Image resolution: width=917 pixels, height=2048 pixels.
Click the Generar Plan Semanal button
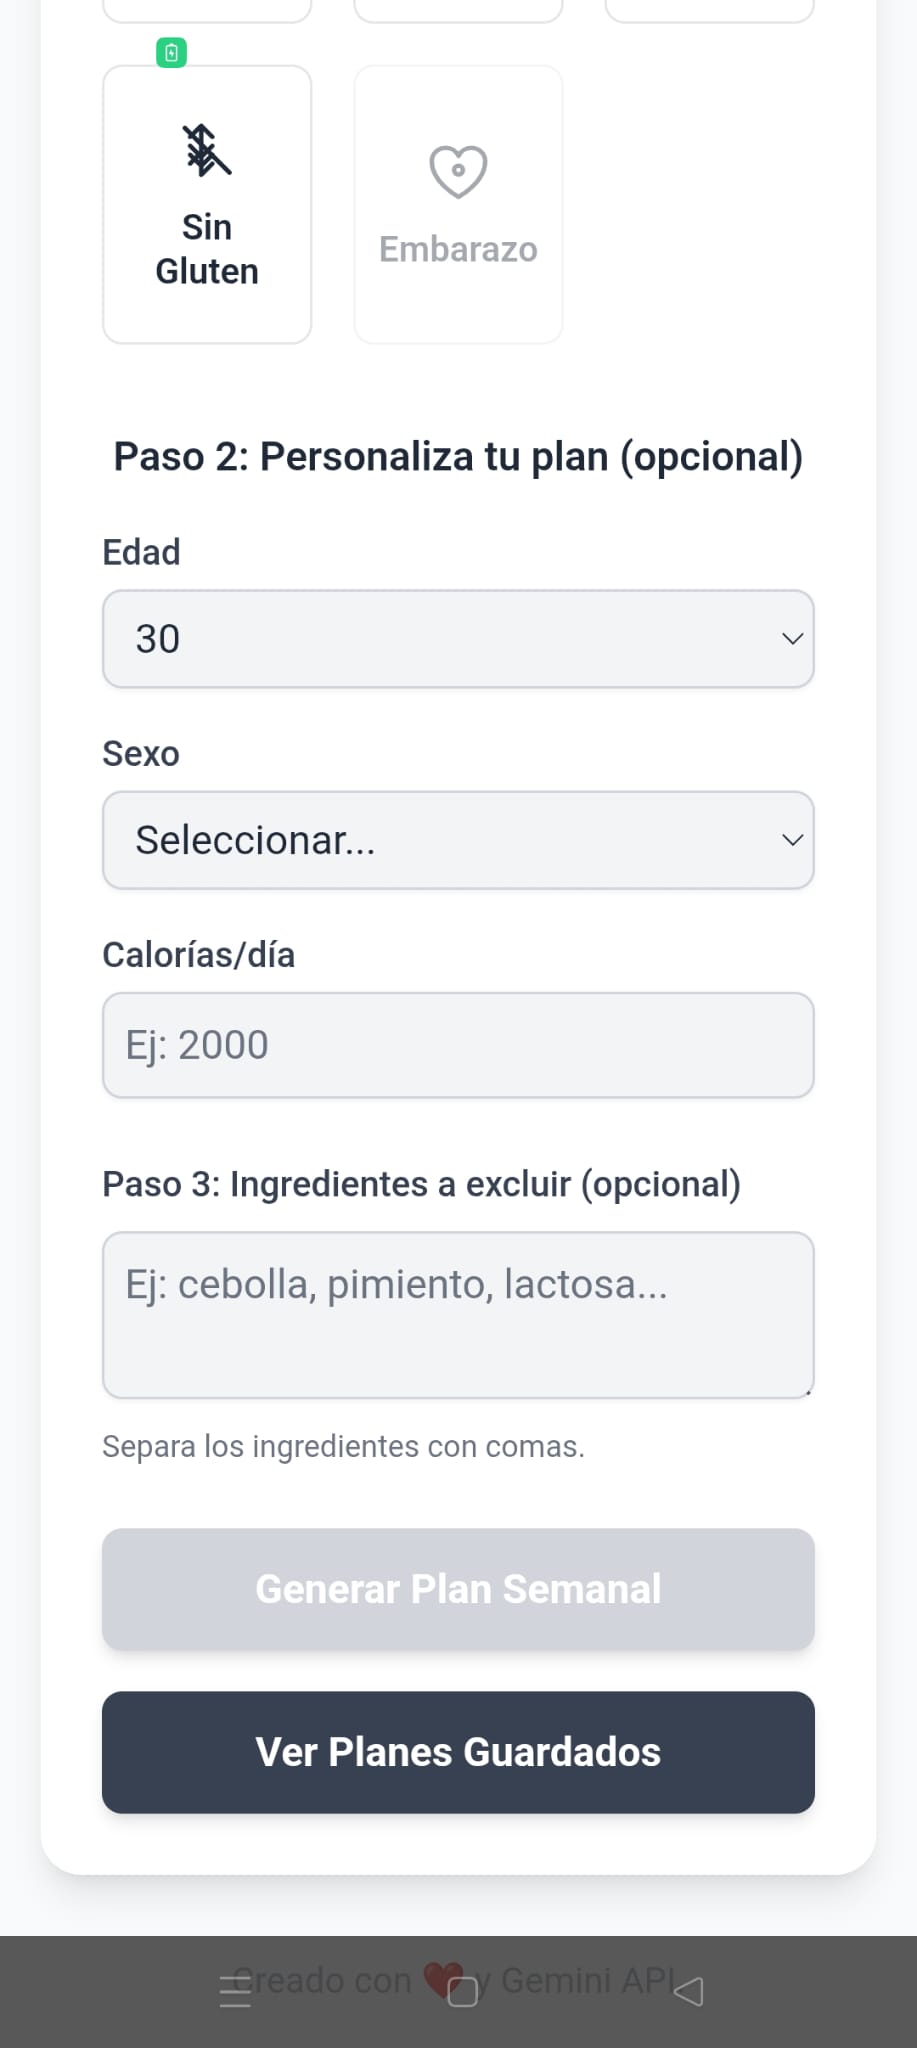458,1589
